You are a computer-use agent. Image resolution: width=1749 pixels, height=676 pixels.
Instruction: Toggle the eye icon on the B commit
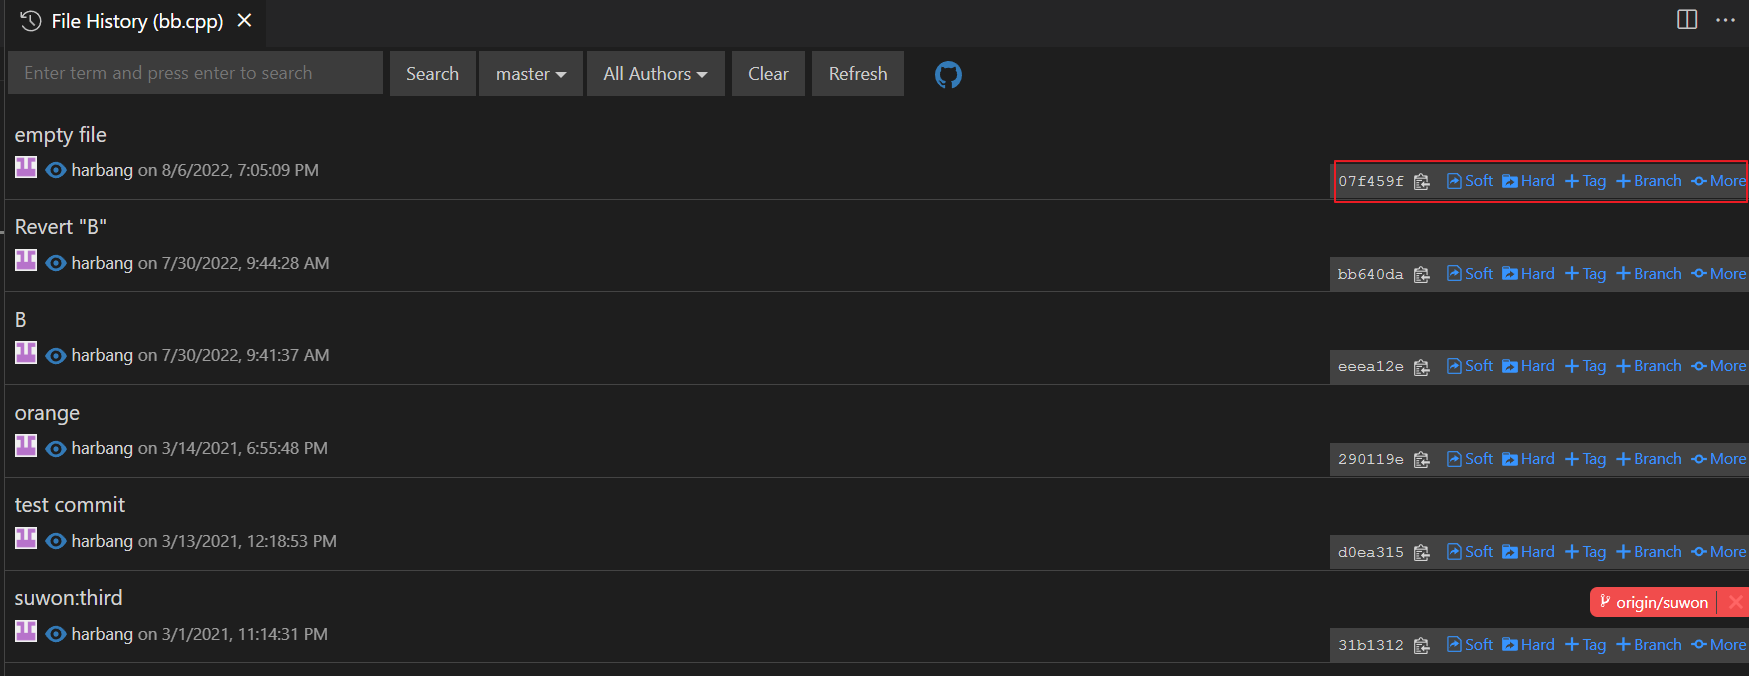(x=56, y=355)
